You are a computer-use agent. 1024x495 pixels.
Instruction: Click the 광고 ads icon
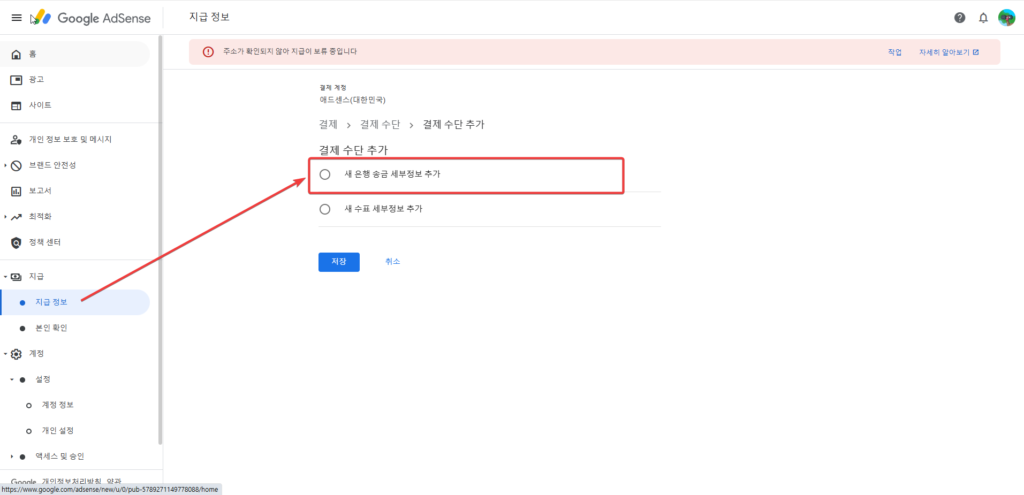(16, 80)
